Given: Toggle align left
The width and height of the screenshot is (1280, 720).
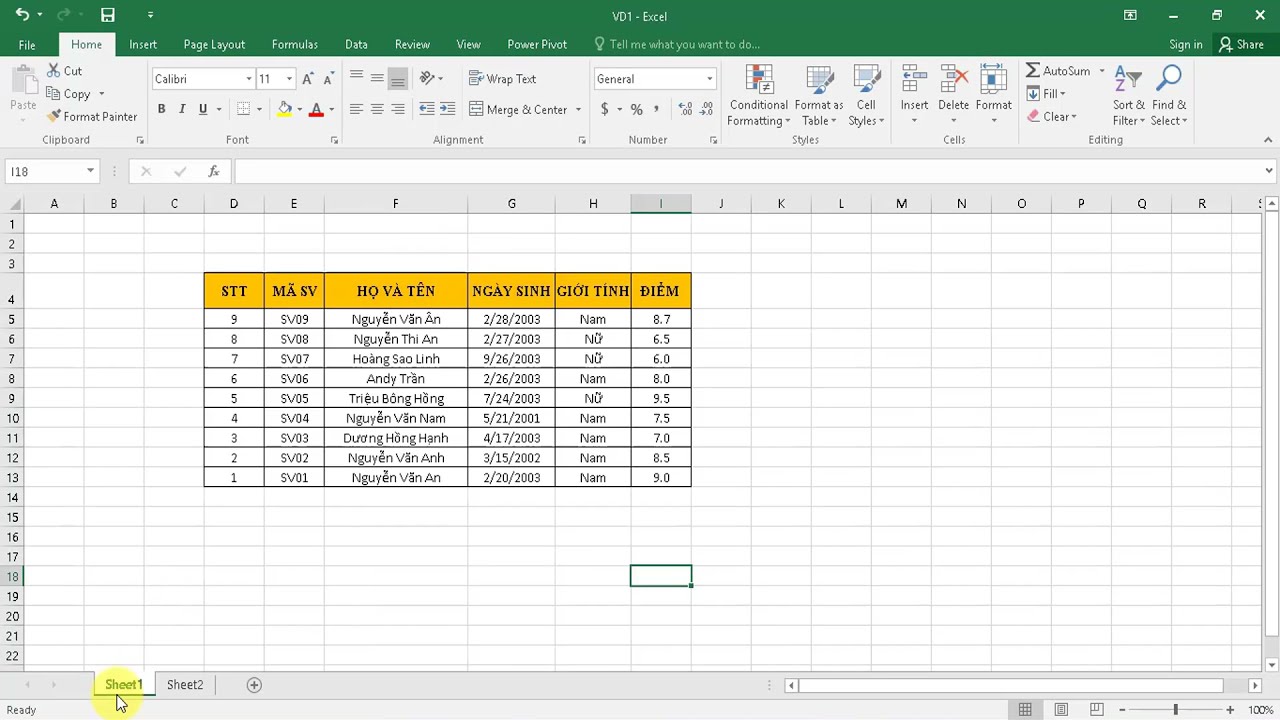Looking at the screenshot, I should pos(356,109).
